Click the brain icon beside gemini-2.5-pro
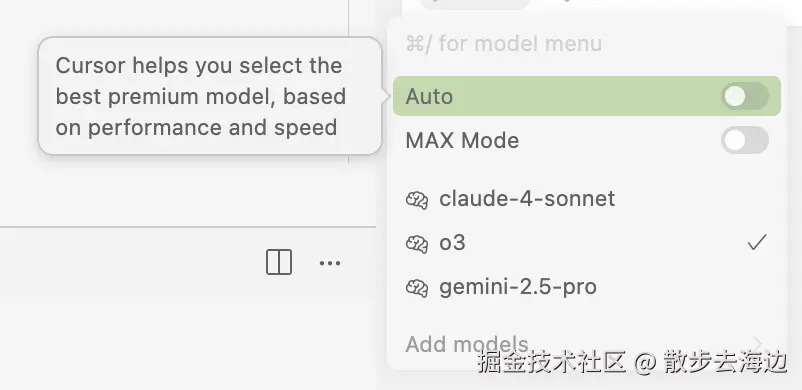This screenshot has height=390, width=802. (417, 288)
